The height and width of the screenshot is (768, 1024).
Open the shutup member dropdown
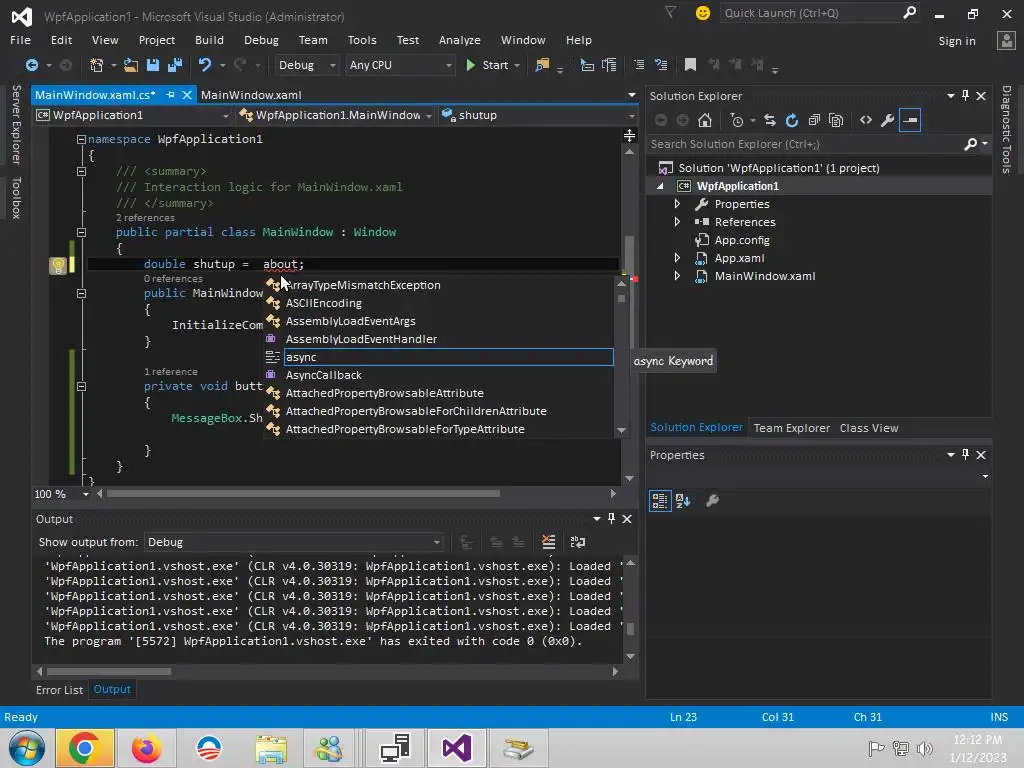coord(538,115)
